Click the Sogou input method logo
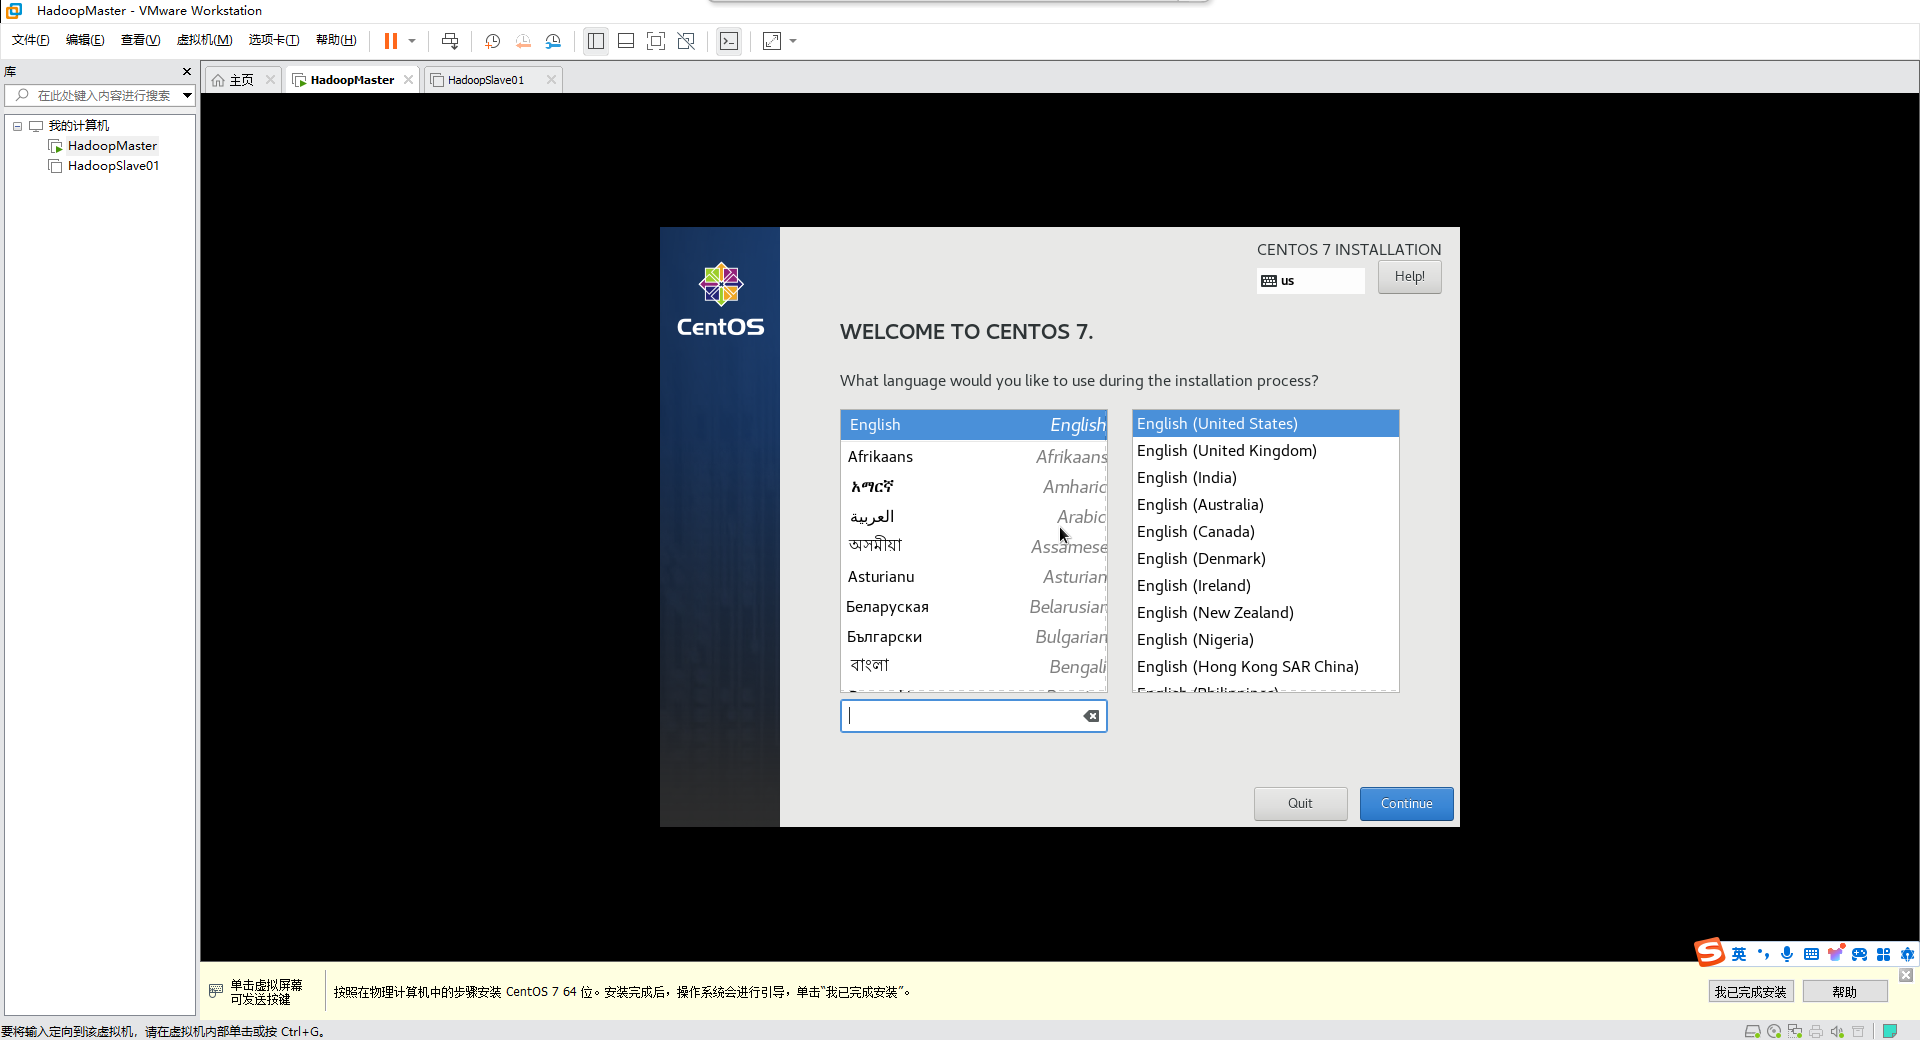The width and height of the screenshot is (1920, 1040). (x=1710, y=953)
